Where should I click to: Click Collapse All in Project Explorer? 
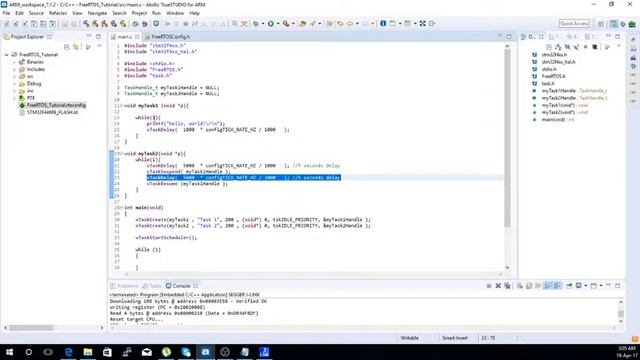point(67,47)
